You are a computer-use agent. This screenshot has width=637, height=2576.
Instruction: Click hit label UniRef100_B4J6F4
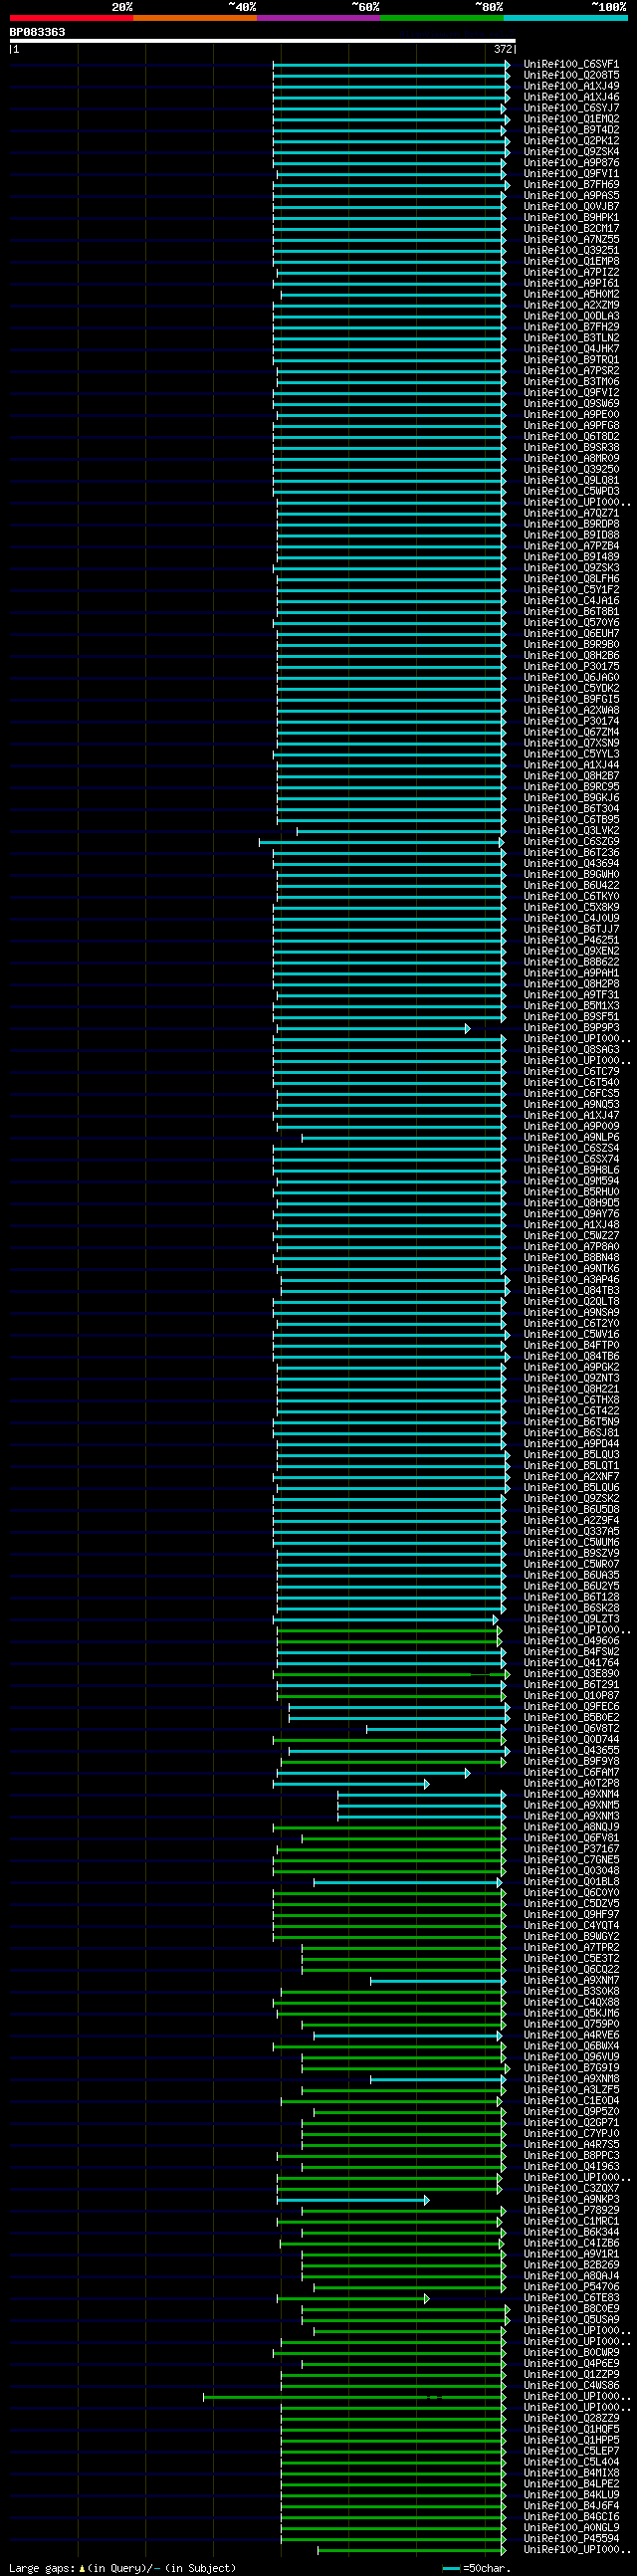(x=571, y=2506)
